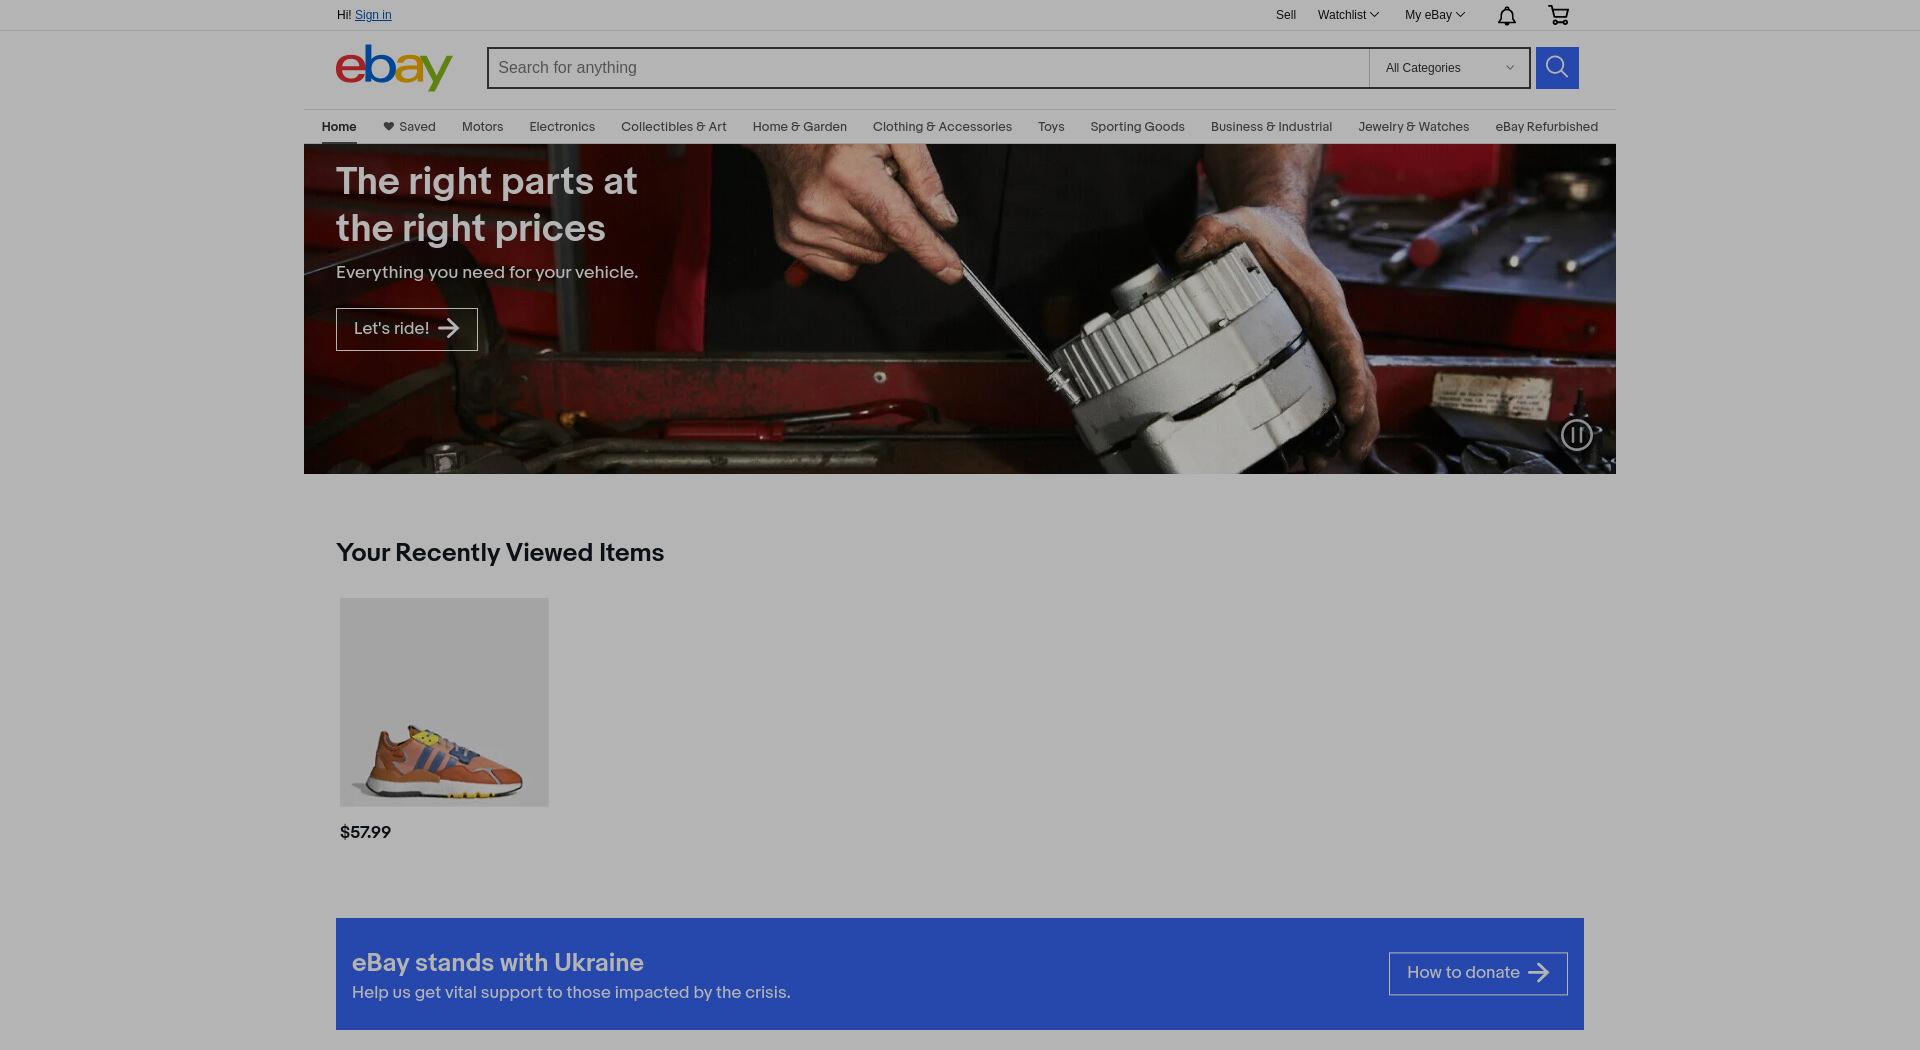
Task: Open eBay Refurbished category
Action: point(1547,127)
